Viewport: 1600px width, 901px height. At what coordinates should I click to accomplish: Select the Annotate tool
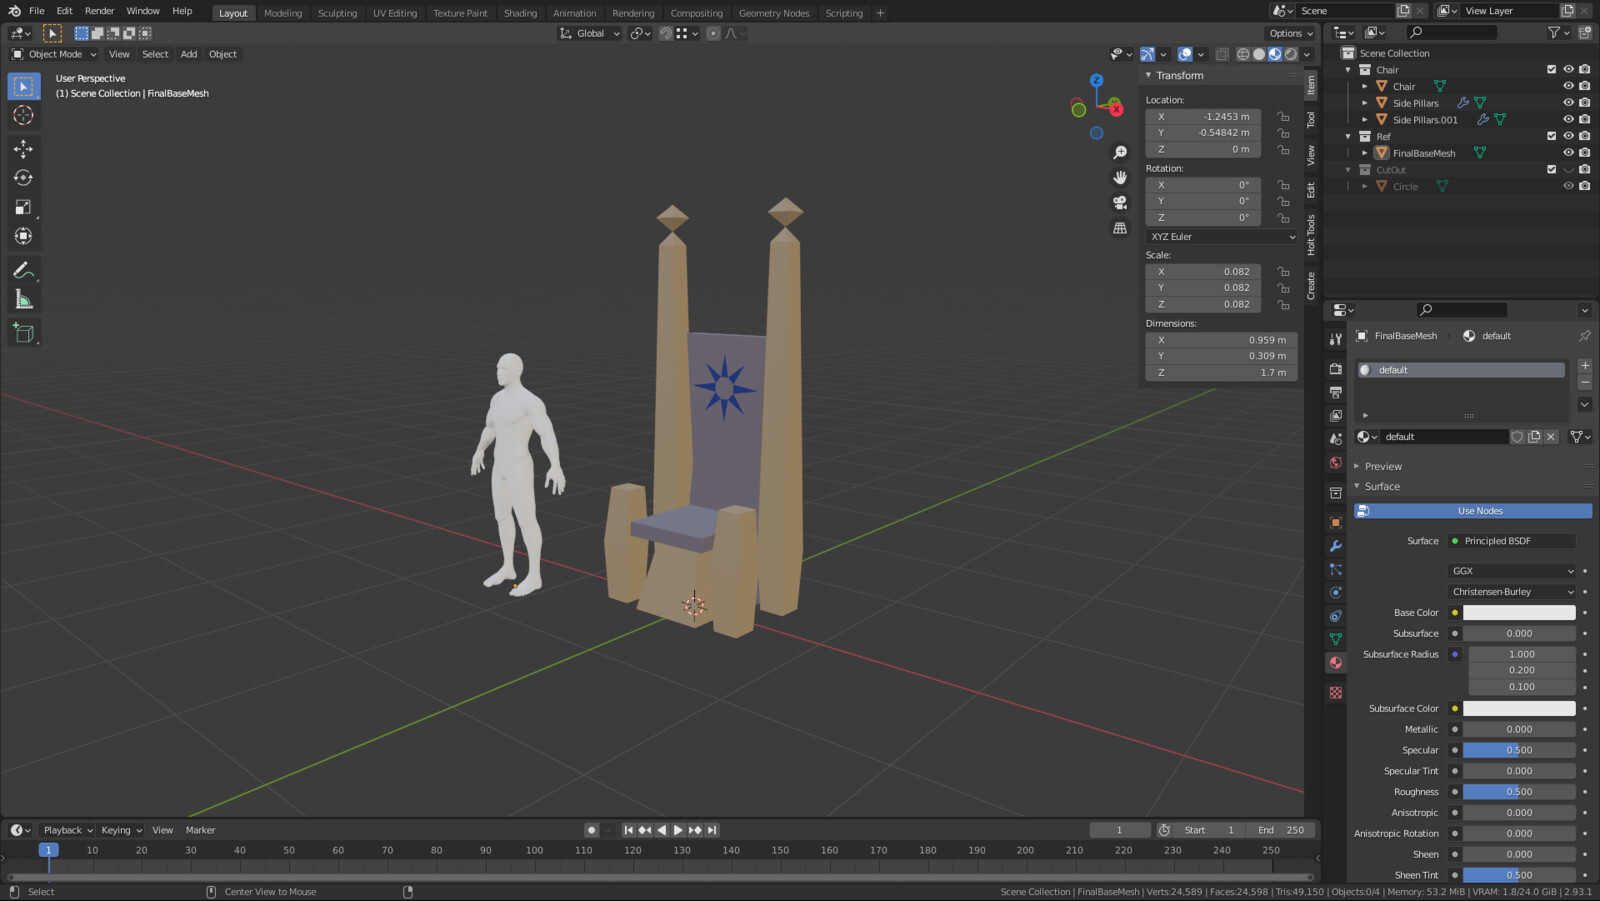[x=23, y=270]
